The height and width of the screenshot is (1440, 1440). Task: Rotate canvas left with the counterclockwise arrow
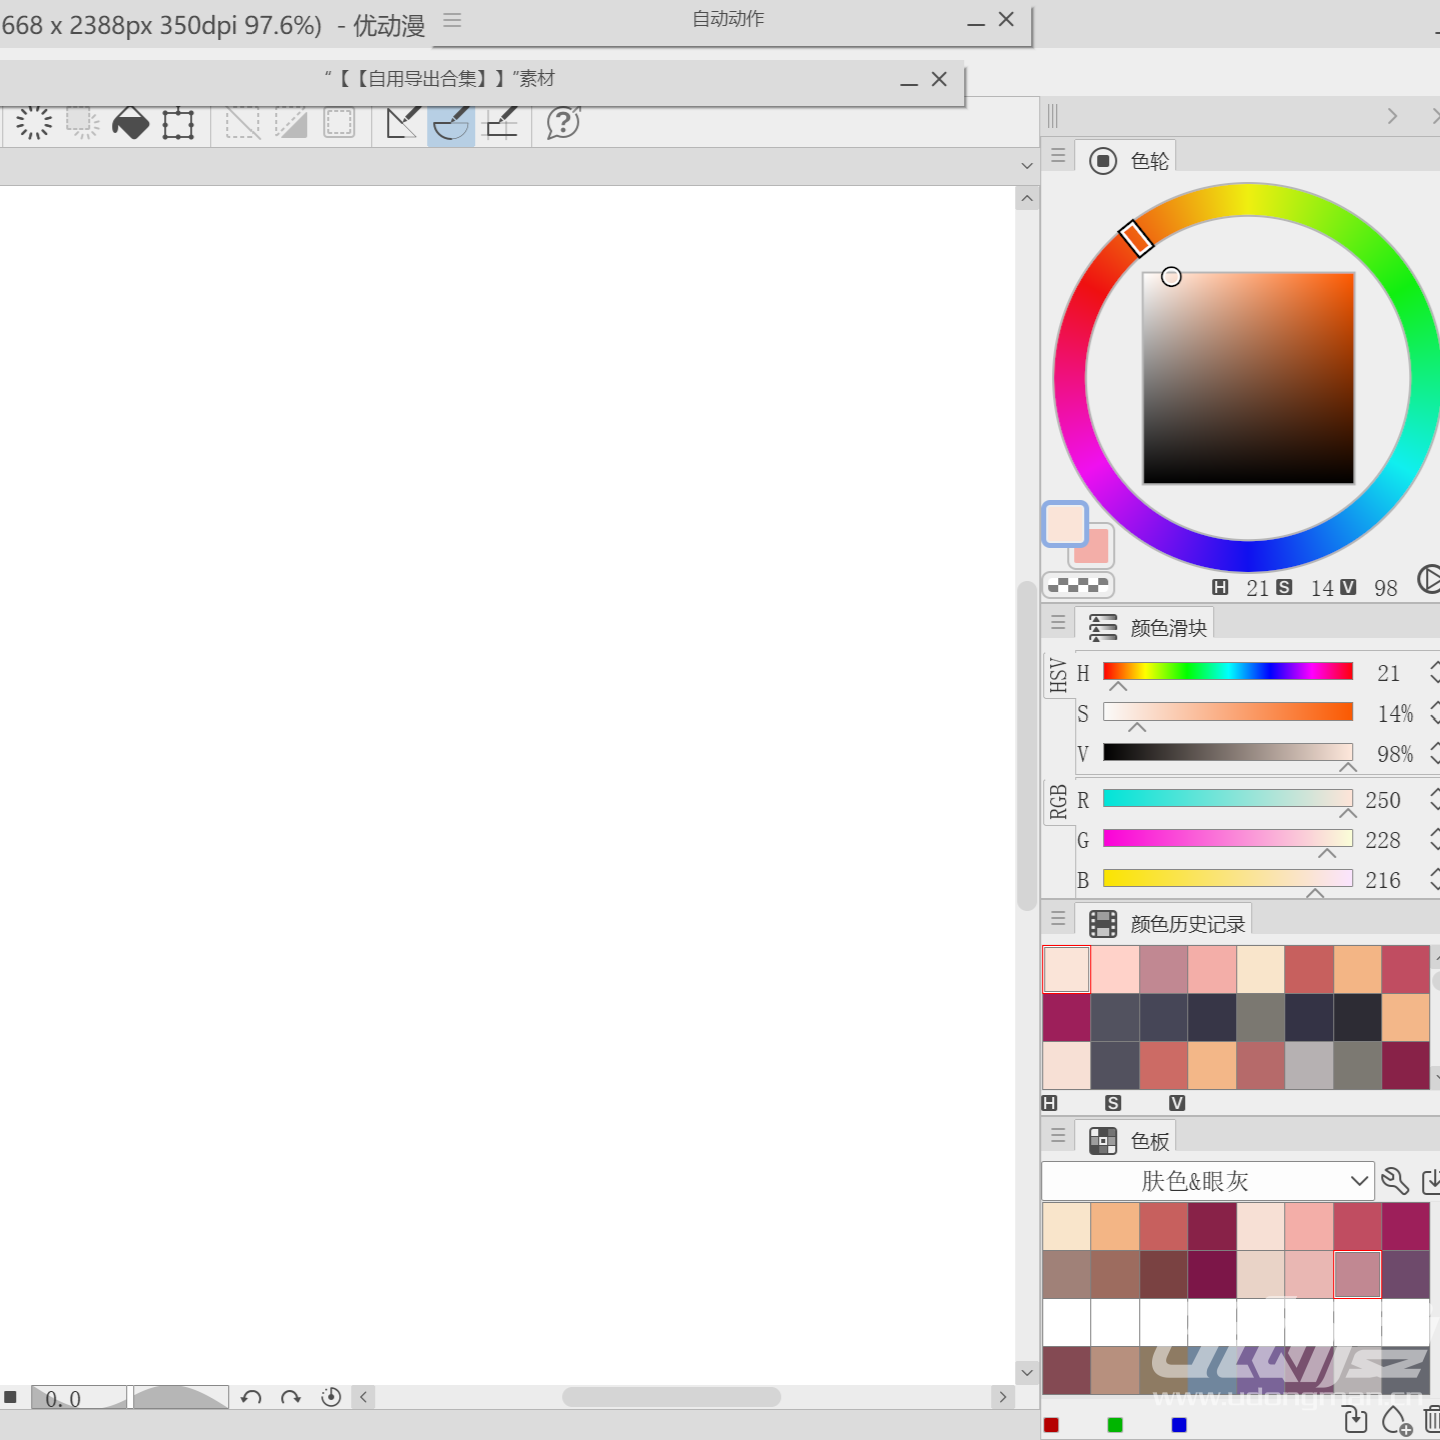(251, 1397)
